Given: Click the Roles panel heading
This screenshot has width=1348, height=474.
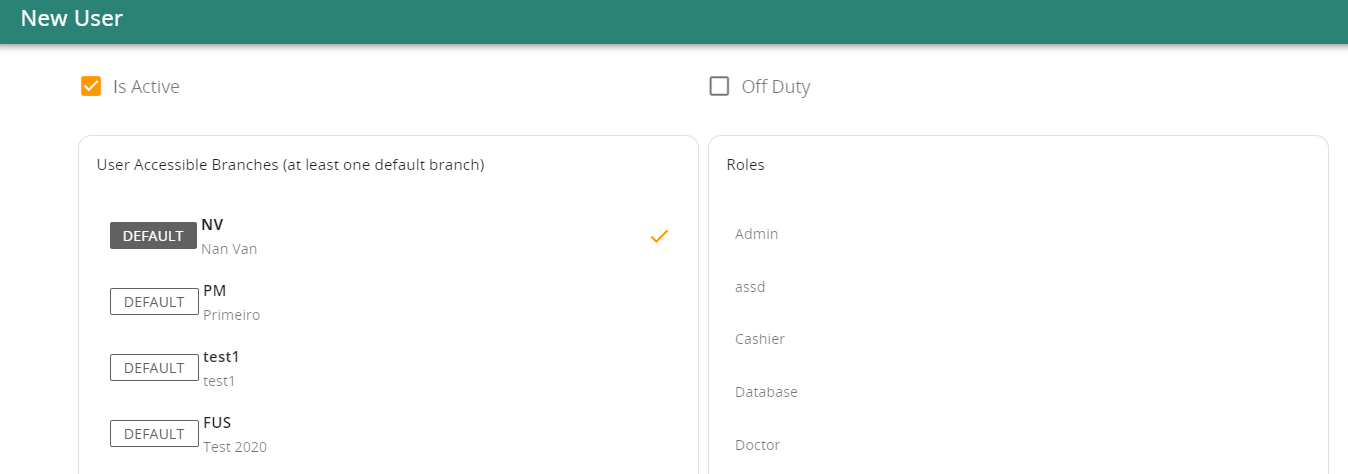Looking at the screenshot, I should click(x=746, y=165).
